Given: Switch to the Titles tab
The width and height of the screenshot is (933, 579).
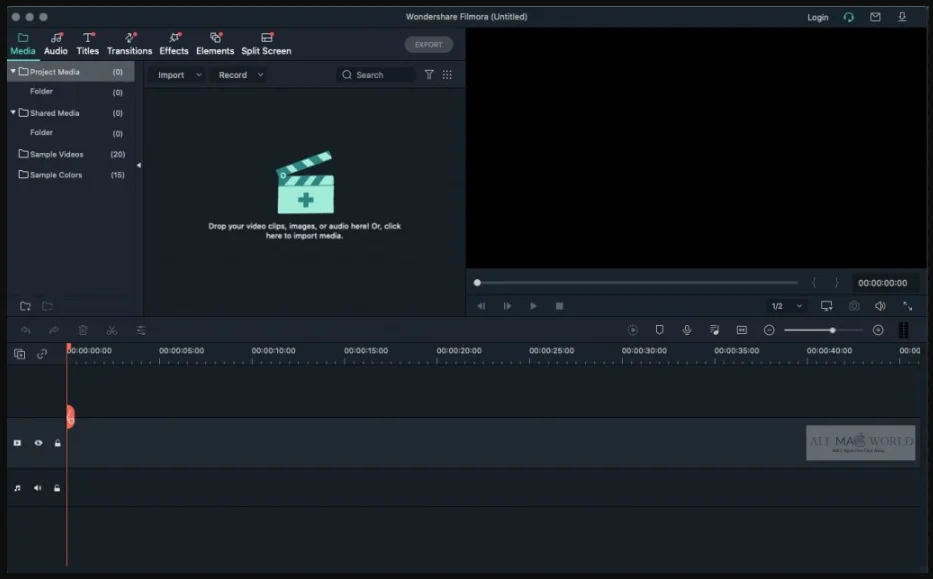Looking at the screenshot, I should (87, 44).
